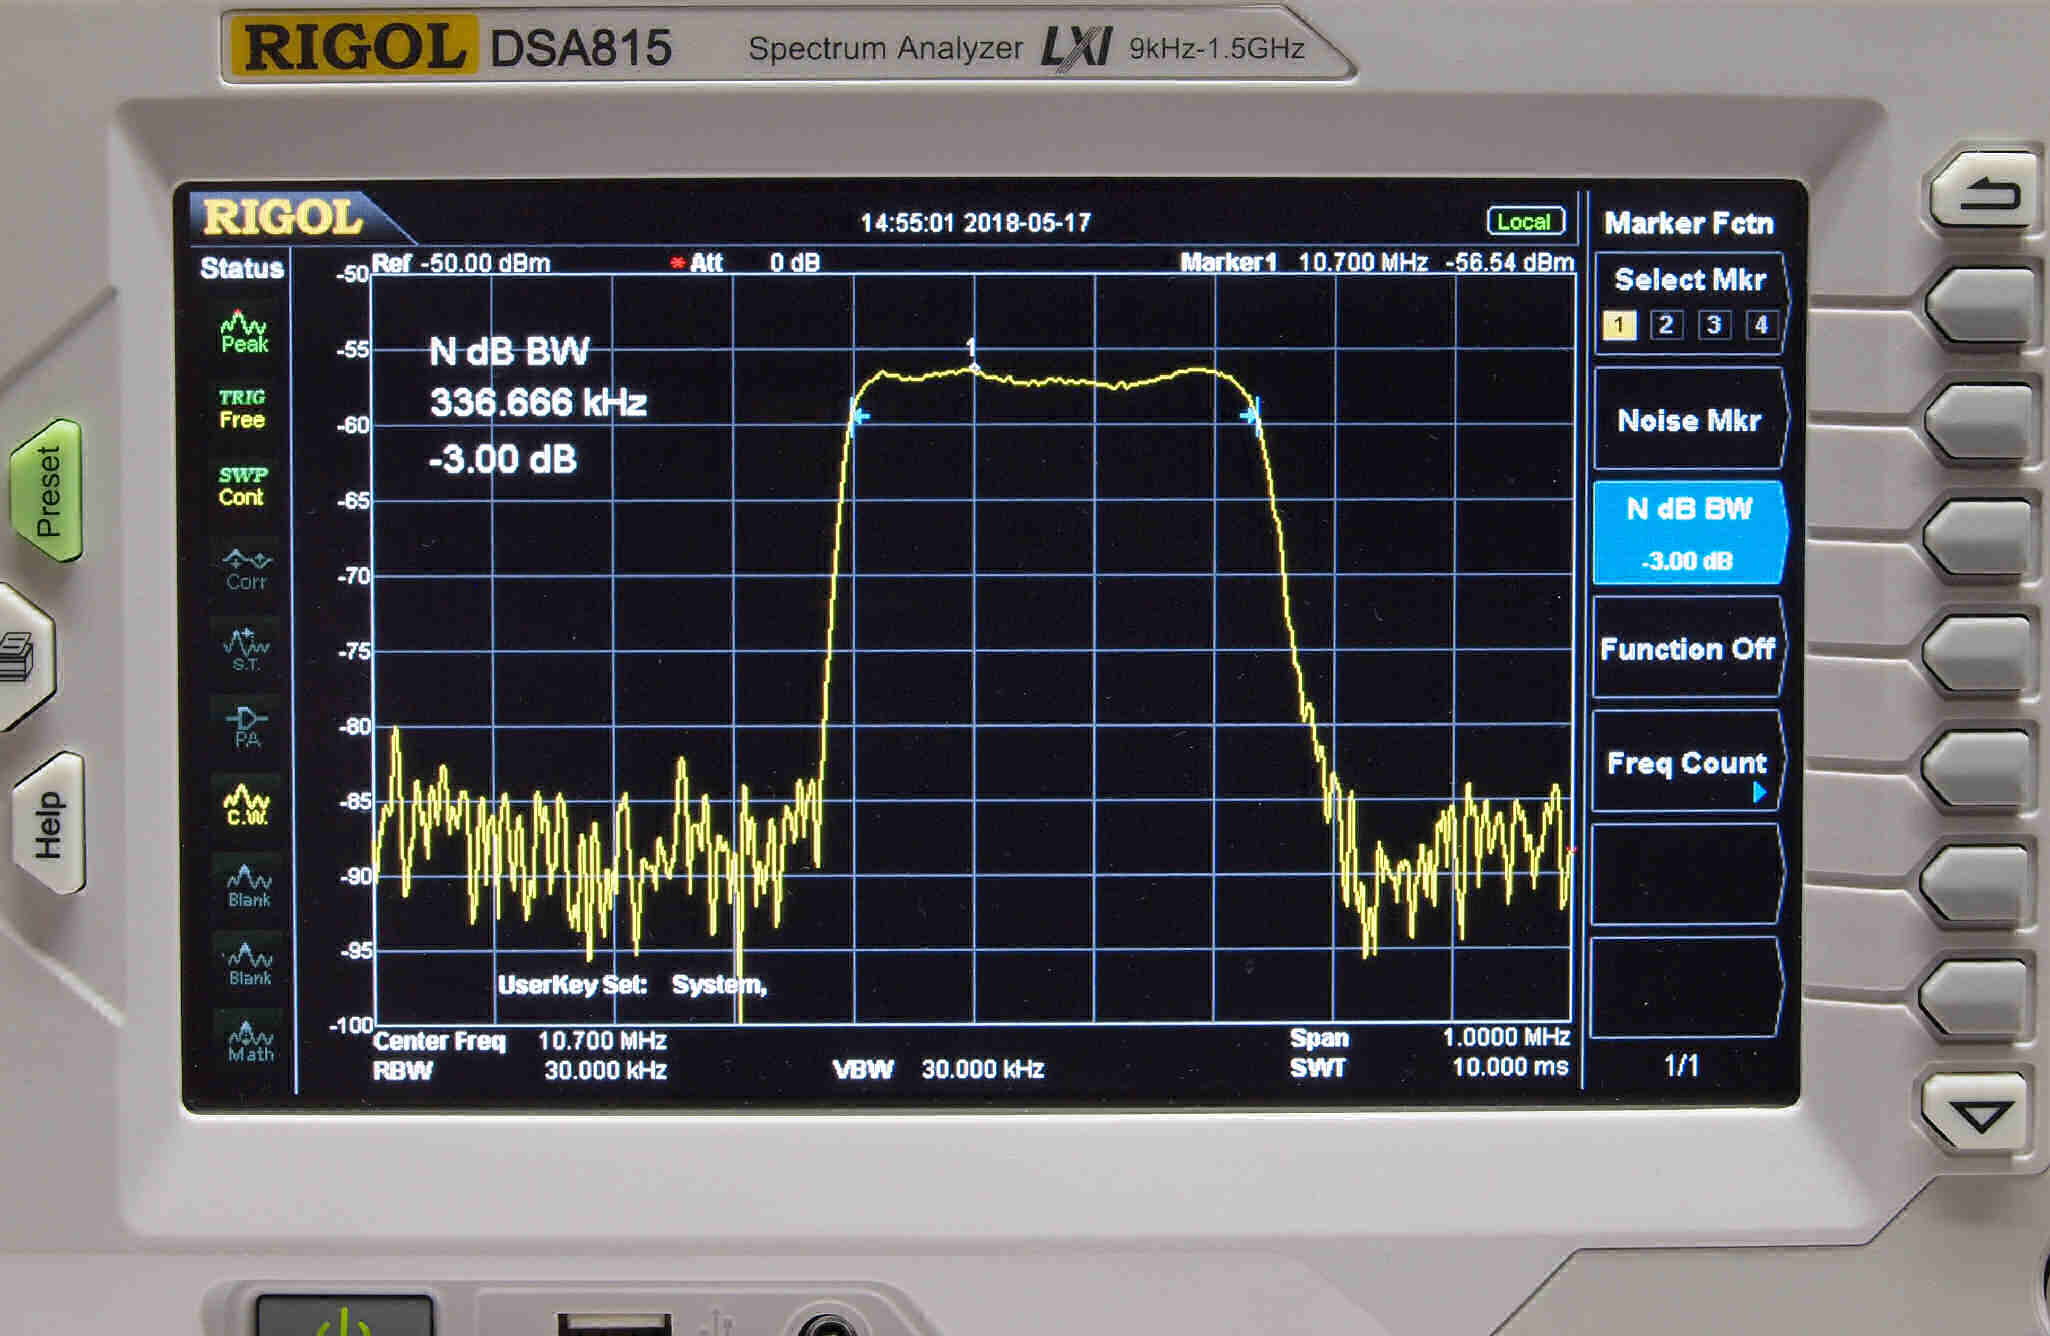Click the TRIG Free status indicator
The width and height of the screenshot is (2050, 1336).
pos(242,409)
